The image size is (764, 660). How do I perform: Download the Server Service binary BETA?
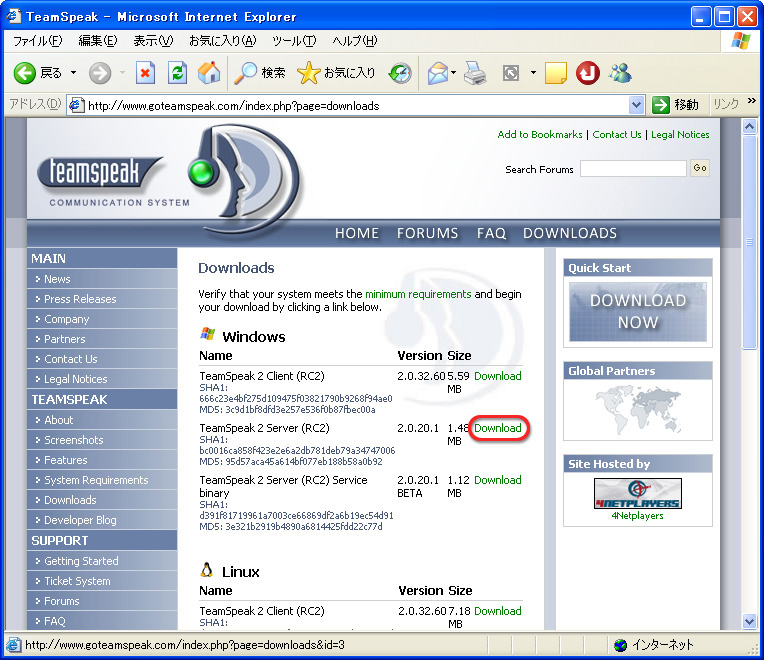click(x=497, y=480)
